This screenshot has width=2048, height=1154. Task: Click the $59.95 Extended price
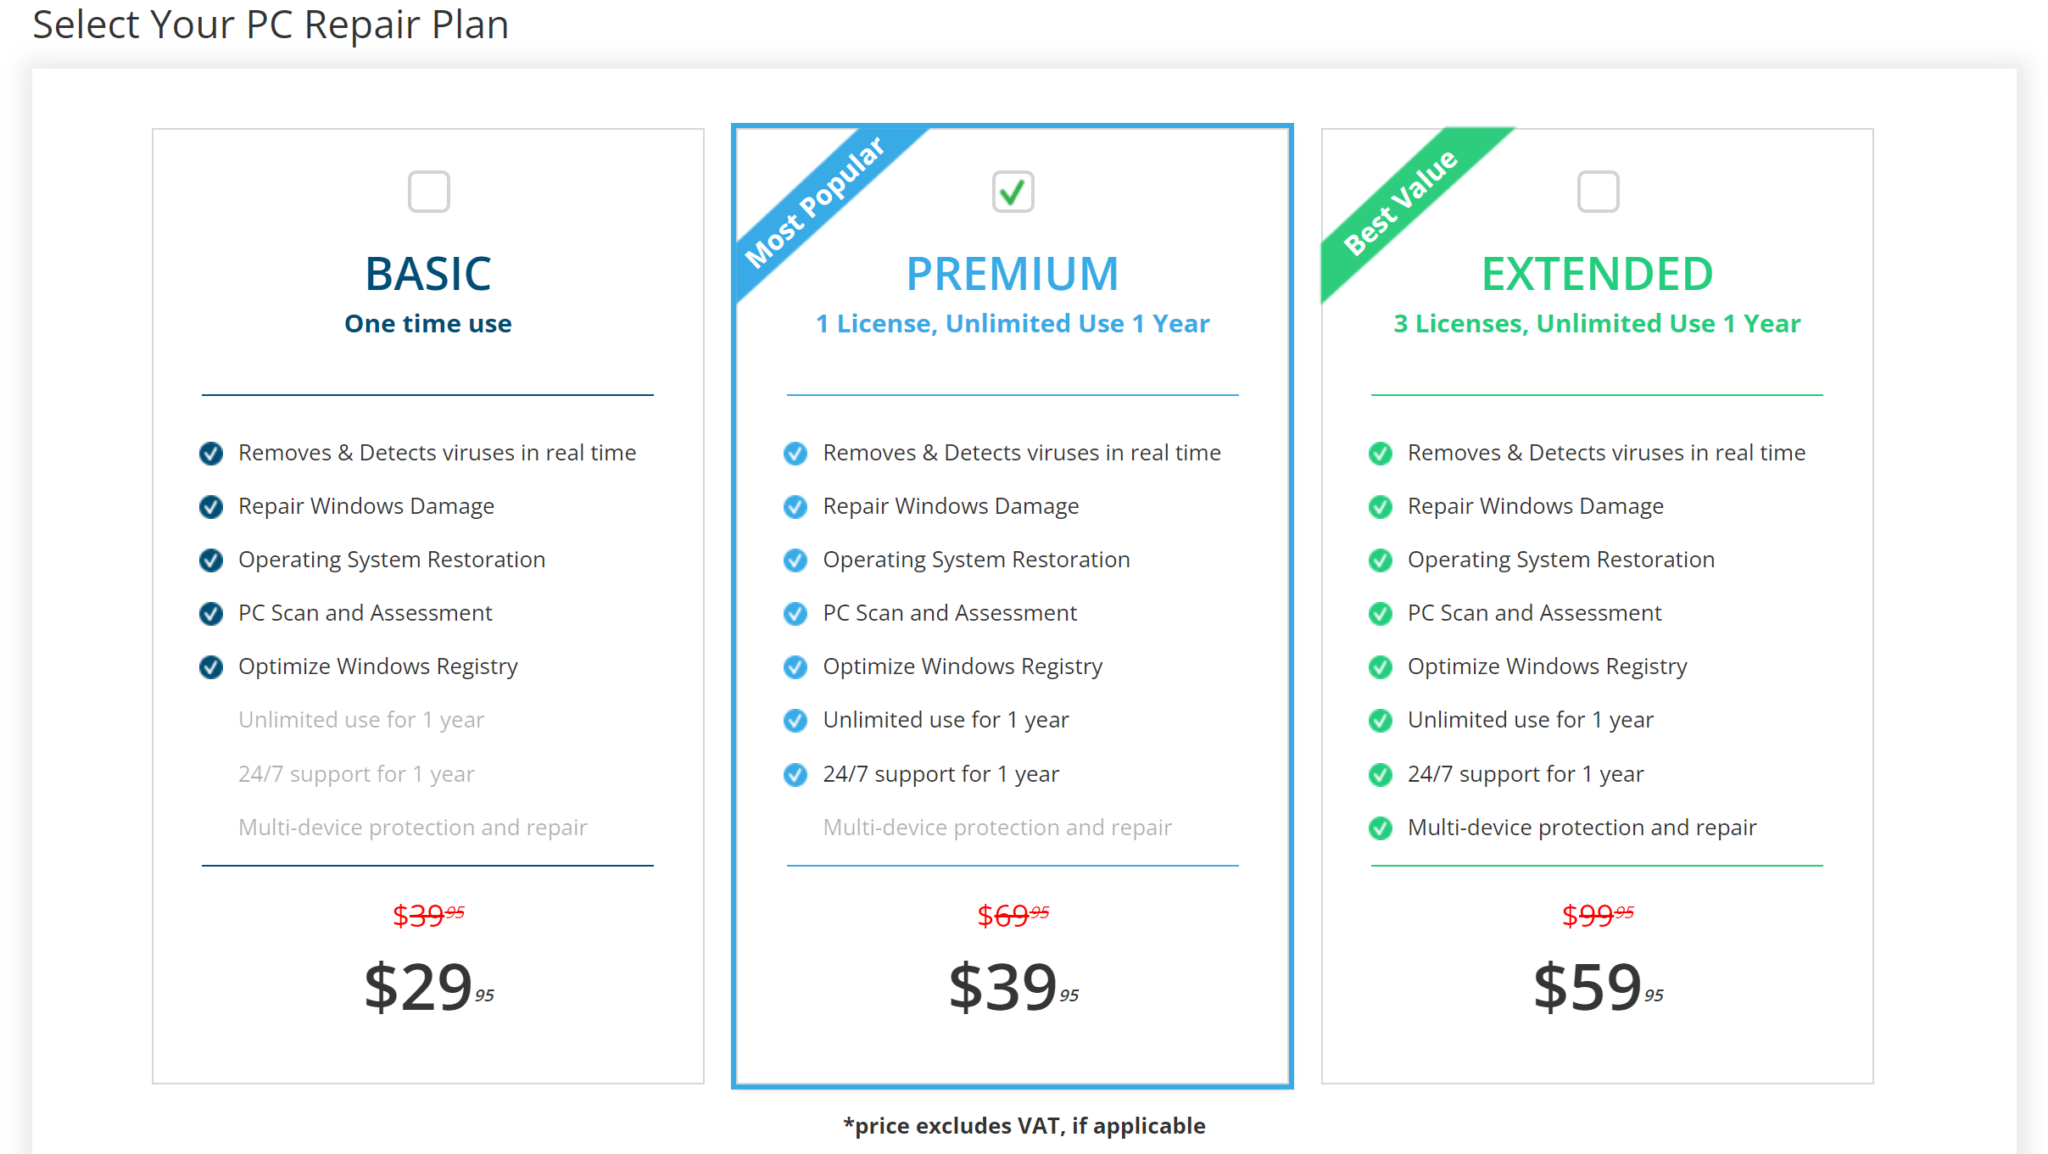[x=1597, y=987]
